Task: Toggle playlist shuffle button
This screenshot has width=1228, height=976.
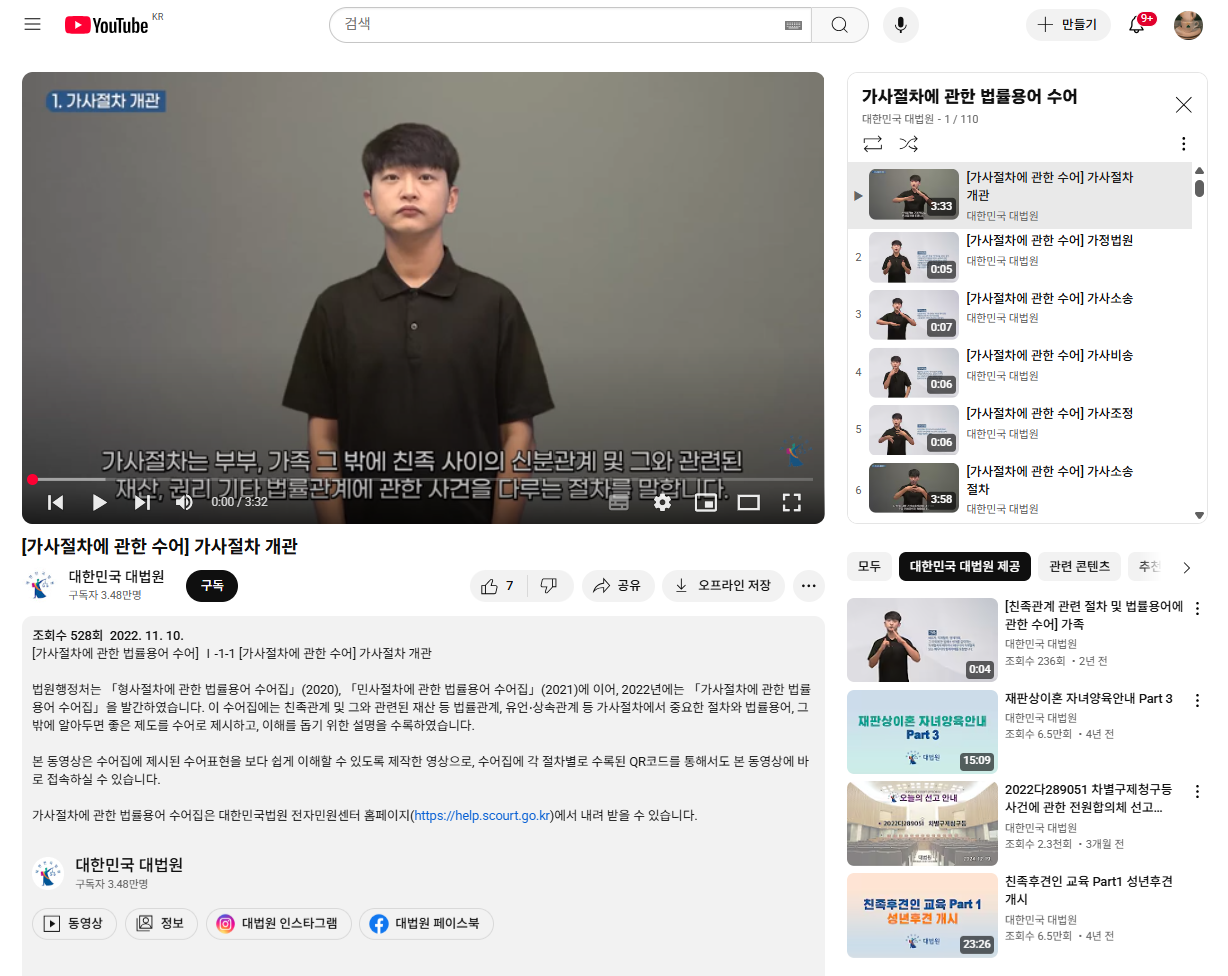Action: click(908, 144)
